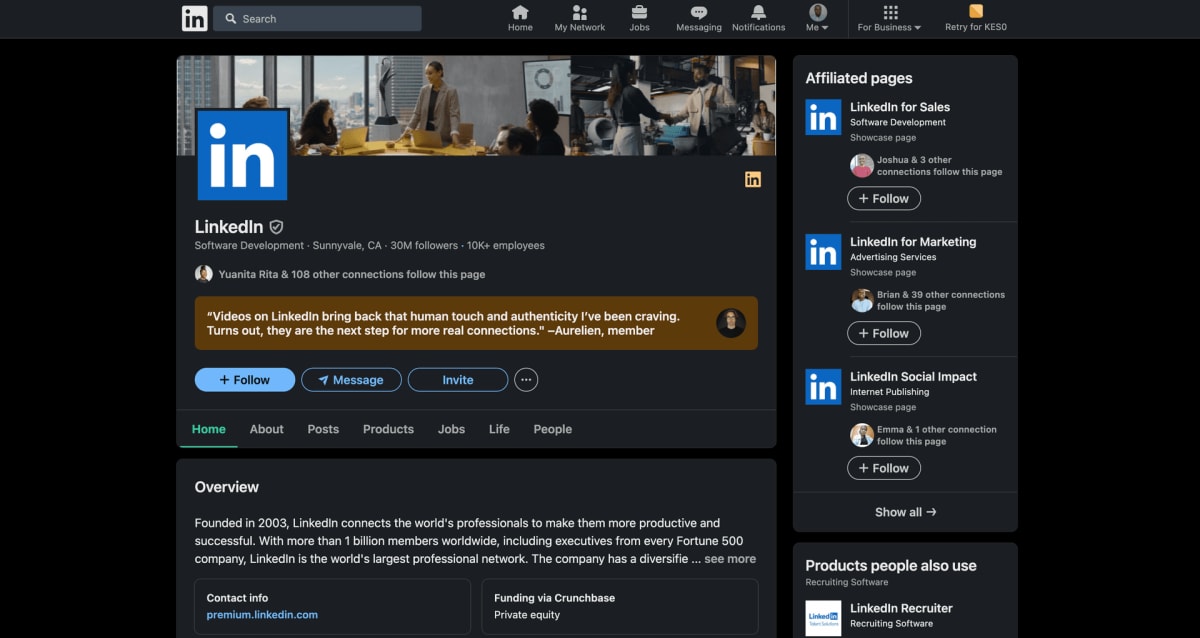
Task: Expand overview with see more
Action: pos(730,559)
